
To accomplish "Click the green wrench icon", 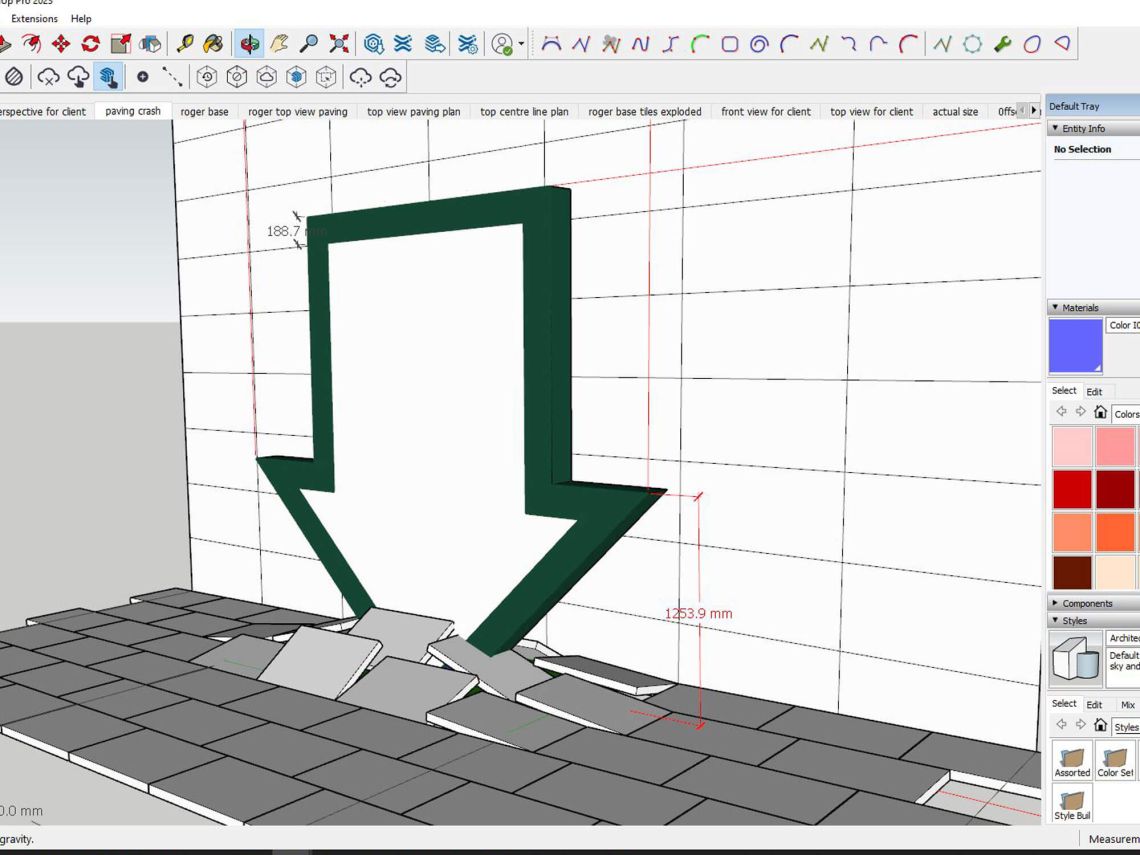I will tap(1003, 44).
